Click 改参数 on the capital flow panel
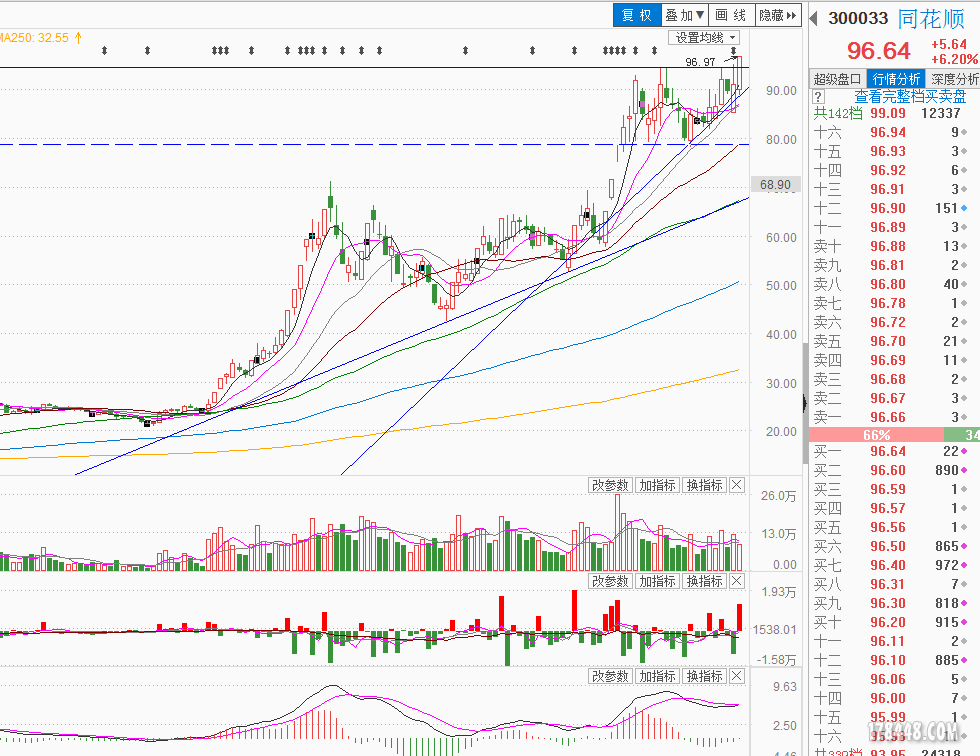Viewport: 980px width, 756px height. 610,581
